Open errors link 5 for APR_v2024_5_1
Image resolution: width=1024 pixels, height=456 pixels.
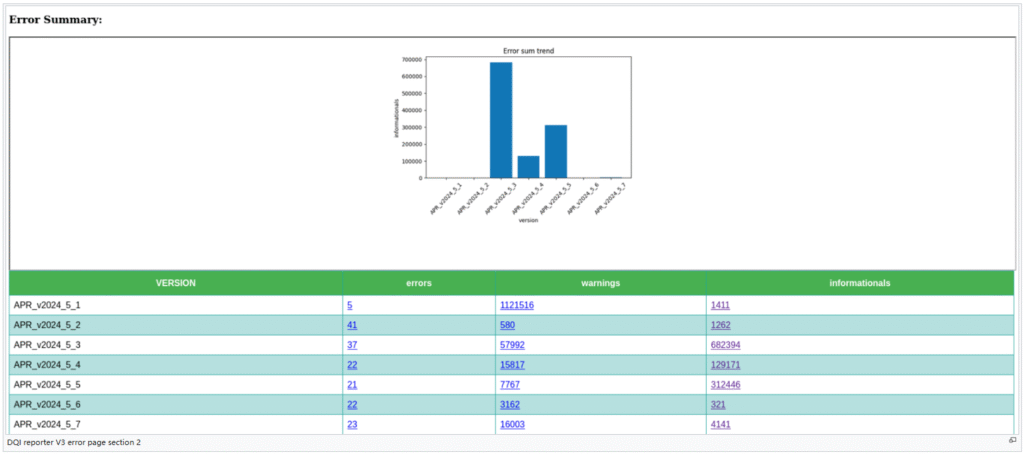tap(350, 305)
